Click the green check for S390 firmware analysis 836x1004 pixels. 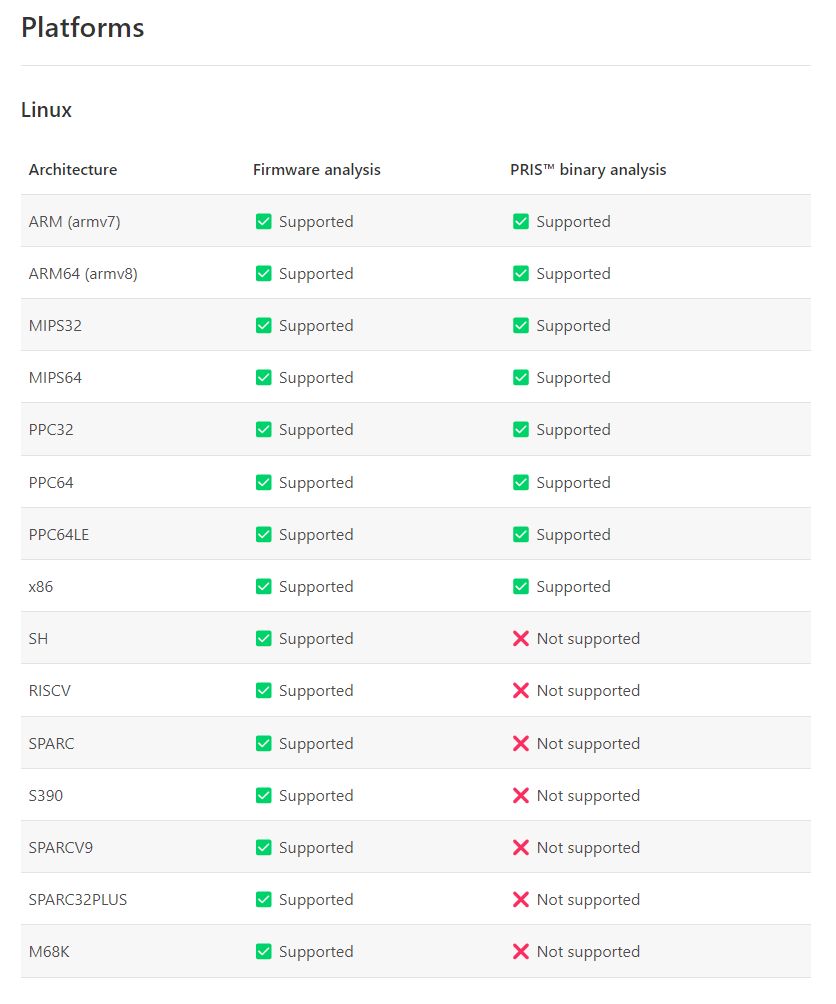click(x=263, y=795)
